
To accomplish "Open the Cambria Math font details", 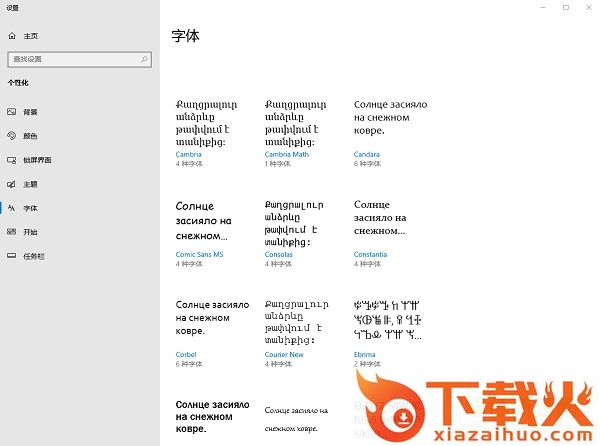I will tap(287, 154).
